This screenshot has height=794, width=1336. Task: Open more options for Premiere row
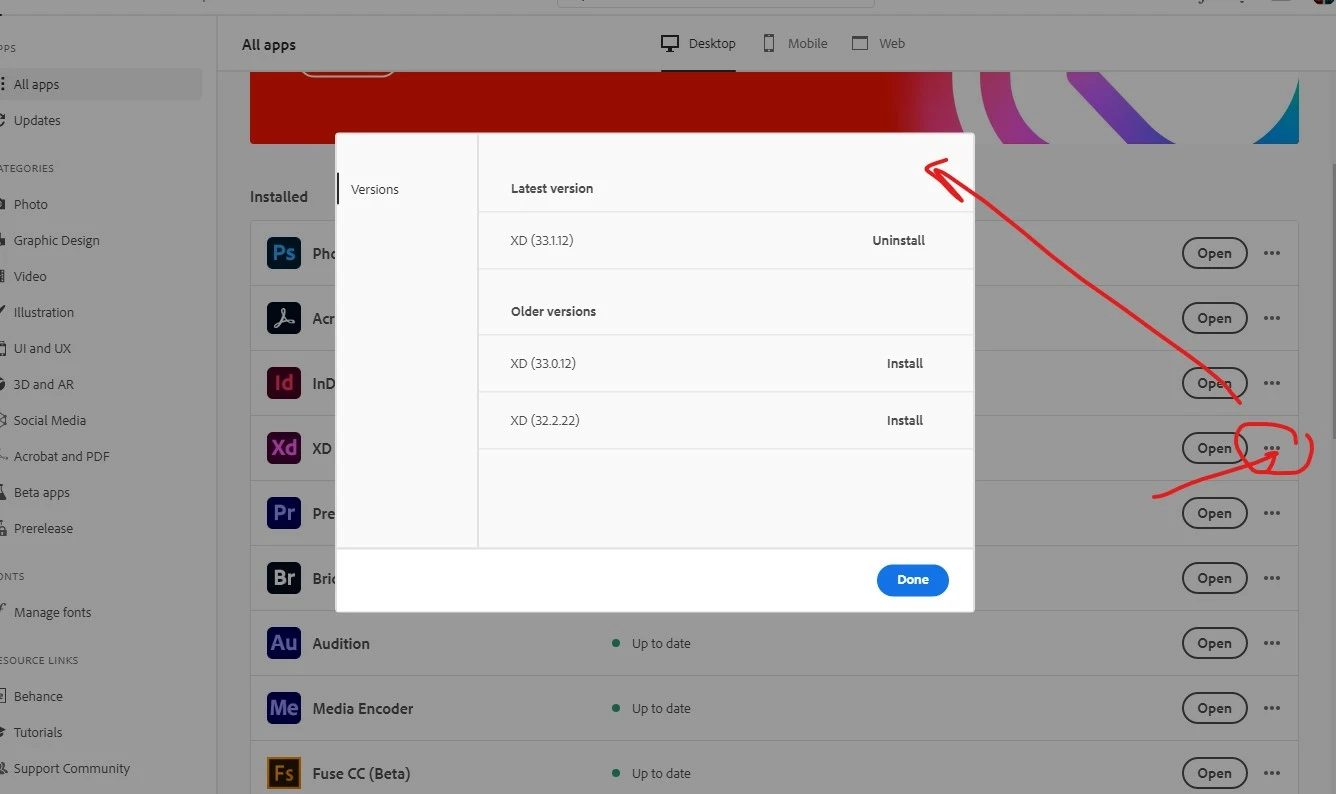coord(1272,513)
